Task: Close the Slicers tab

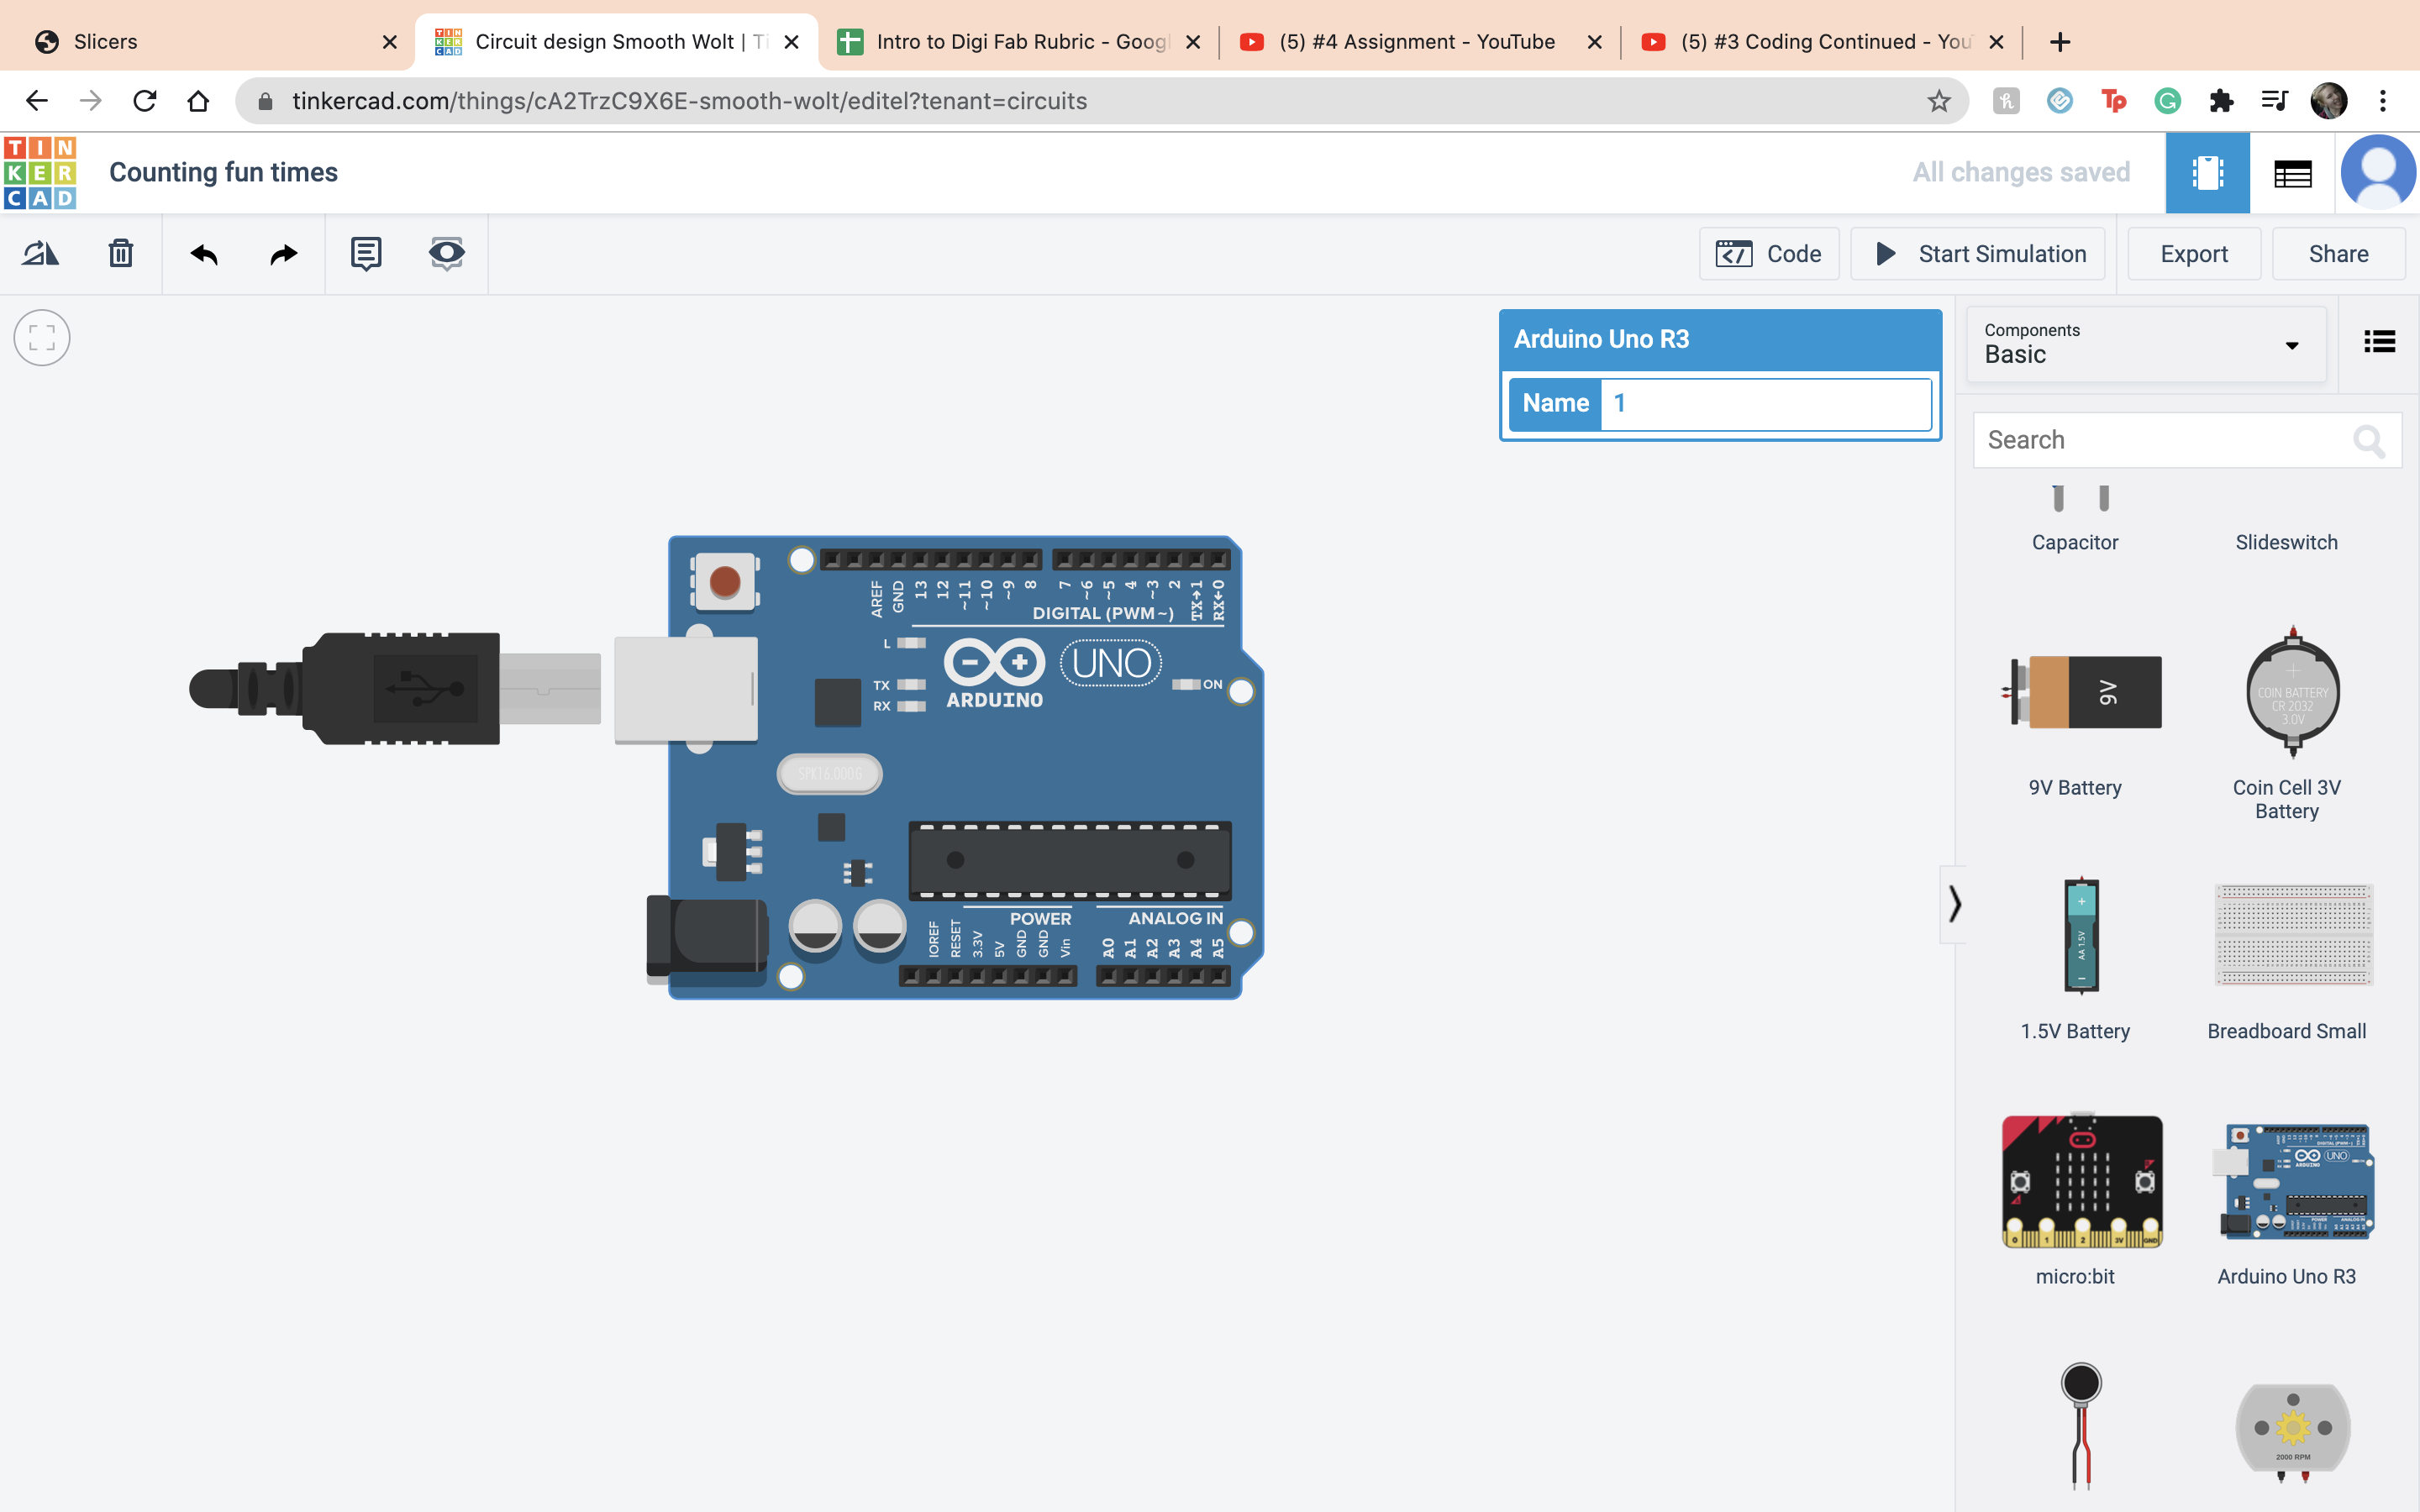Action: tap(389, 42)
